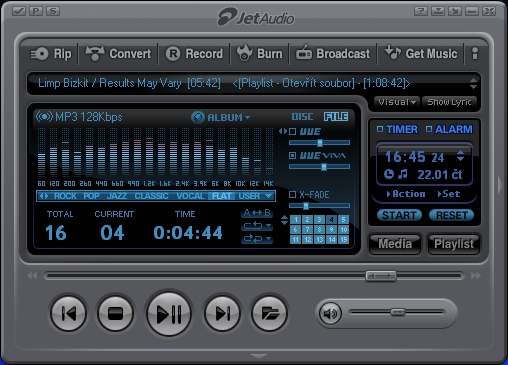This screenshot has height=365, width=508.
Task: Click the rewind double-arrow icon
Action: click(32, 276)
